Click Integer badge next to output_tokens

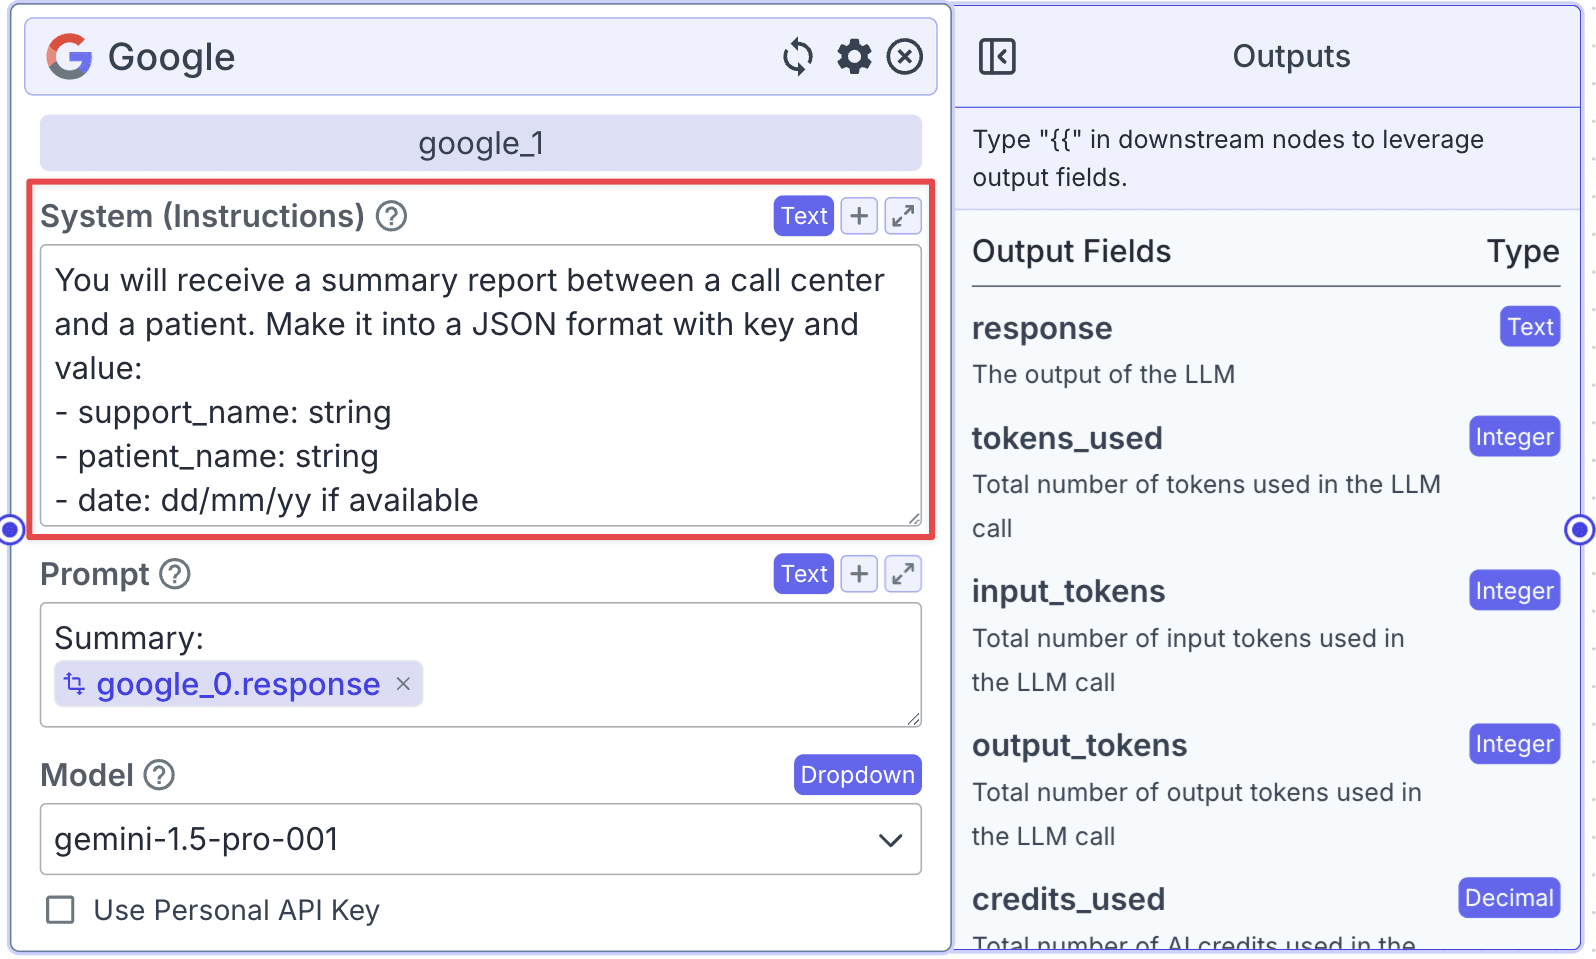(1515, 744)
